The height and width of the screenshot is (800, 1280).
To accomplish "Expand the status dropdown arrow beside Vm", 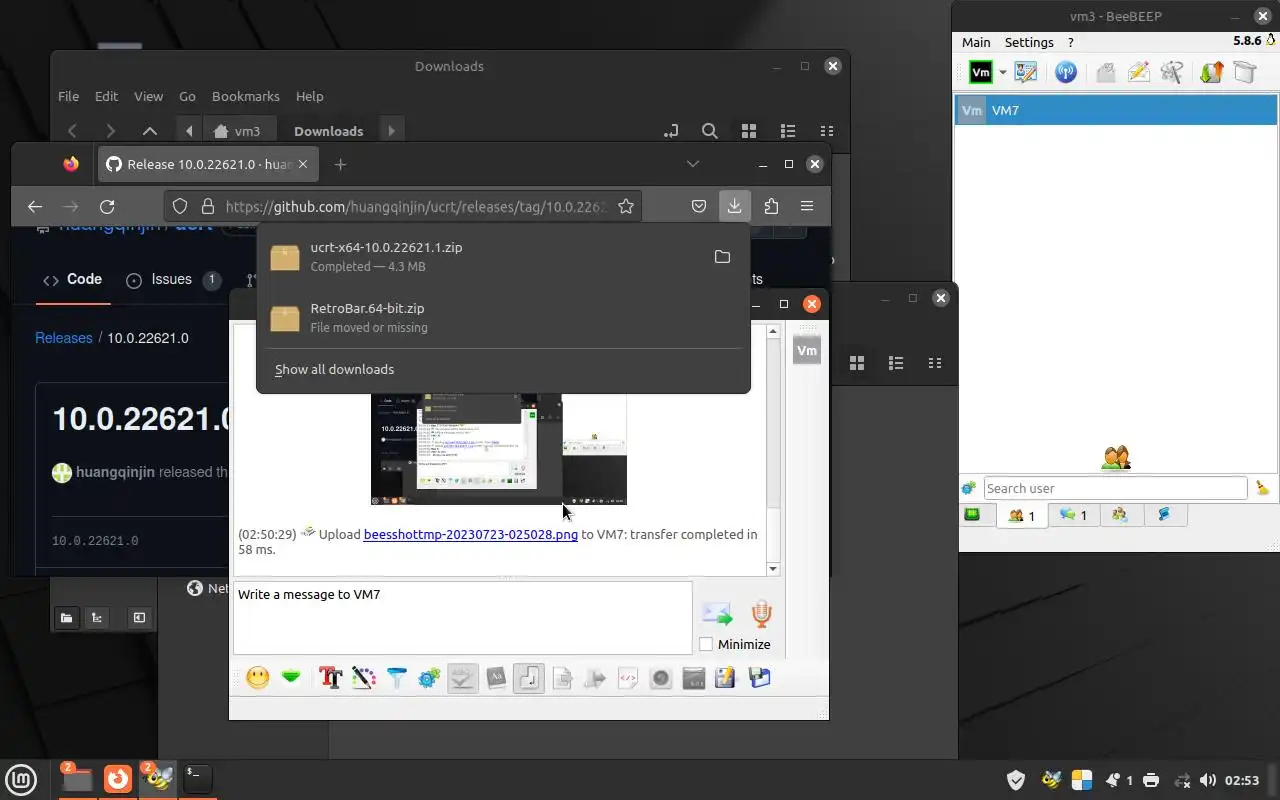I will point(1002,72).
